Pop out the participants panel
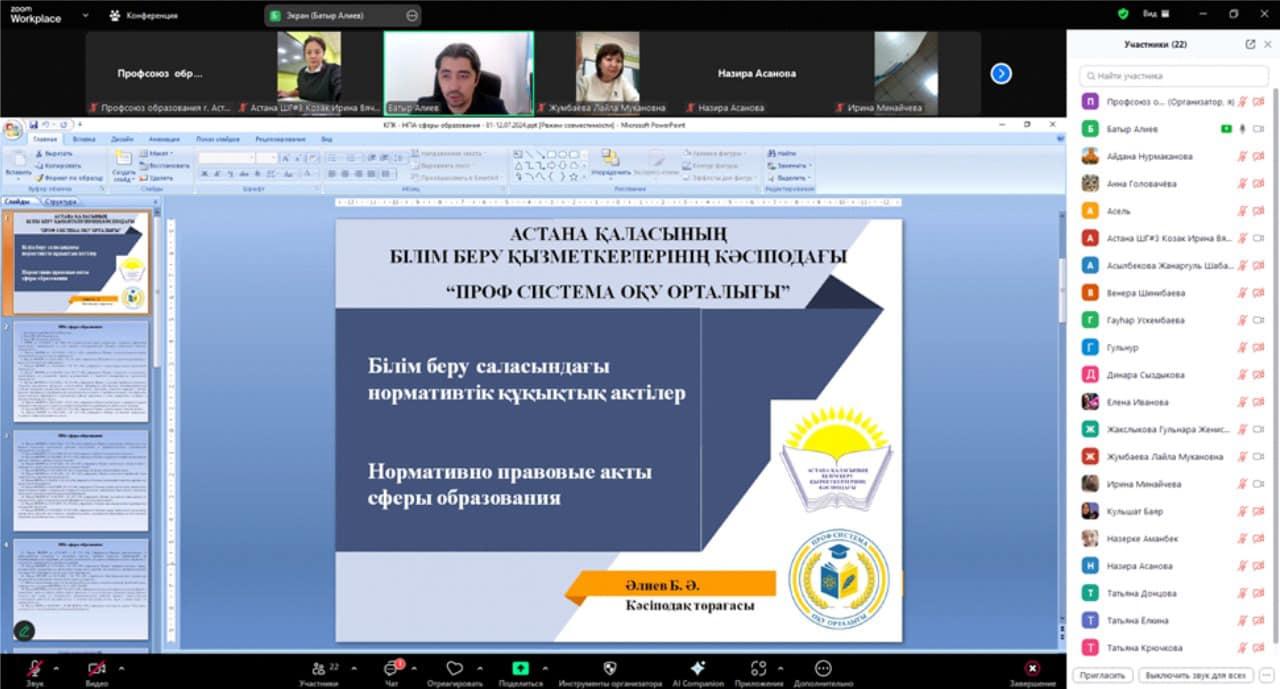 click(x=1250, y=44)
